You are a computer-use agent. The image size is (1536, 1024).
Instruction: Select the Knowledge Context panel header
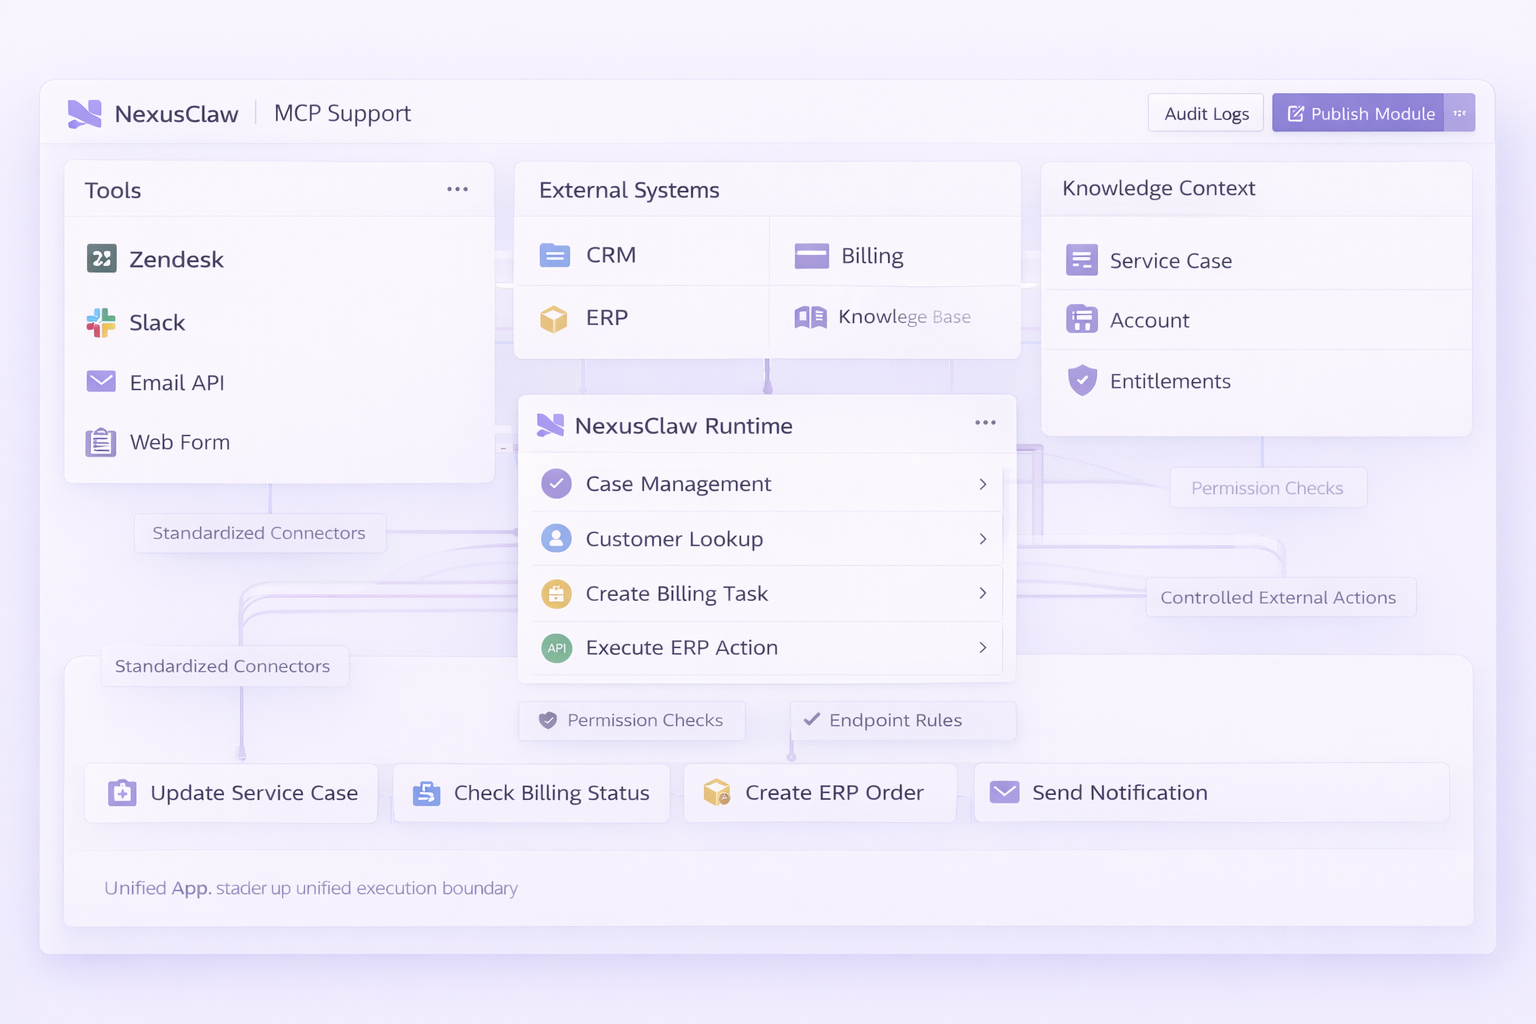(x=1157, y=188)
